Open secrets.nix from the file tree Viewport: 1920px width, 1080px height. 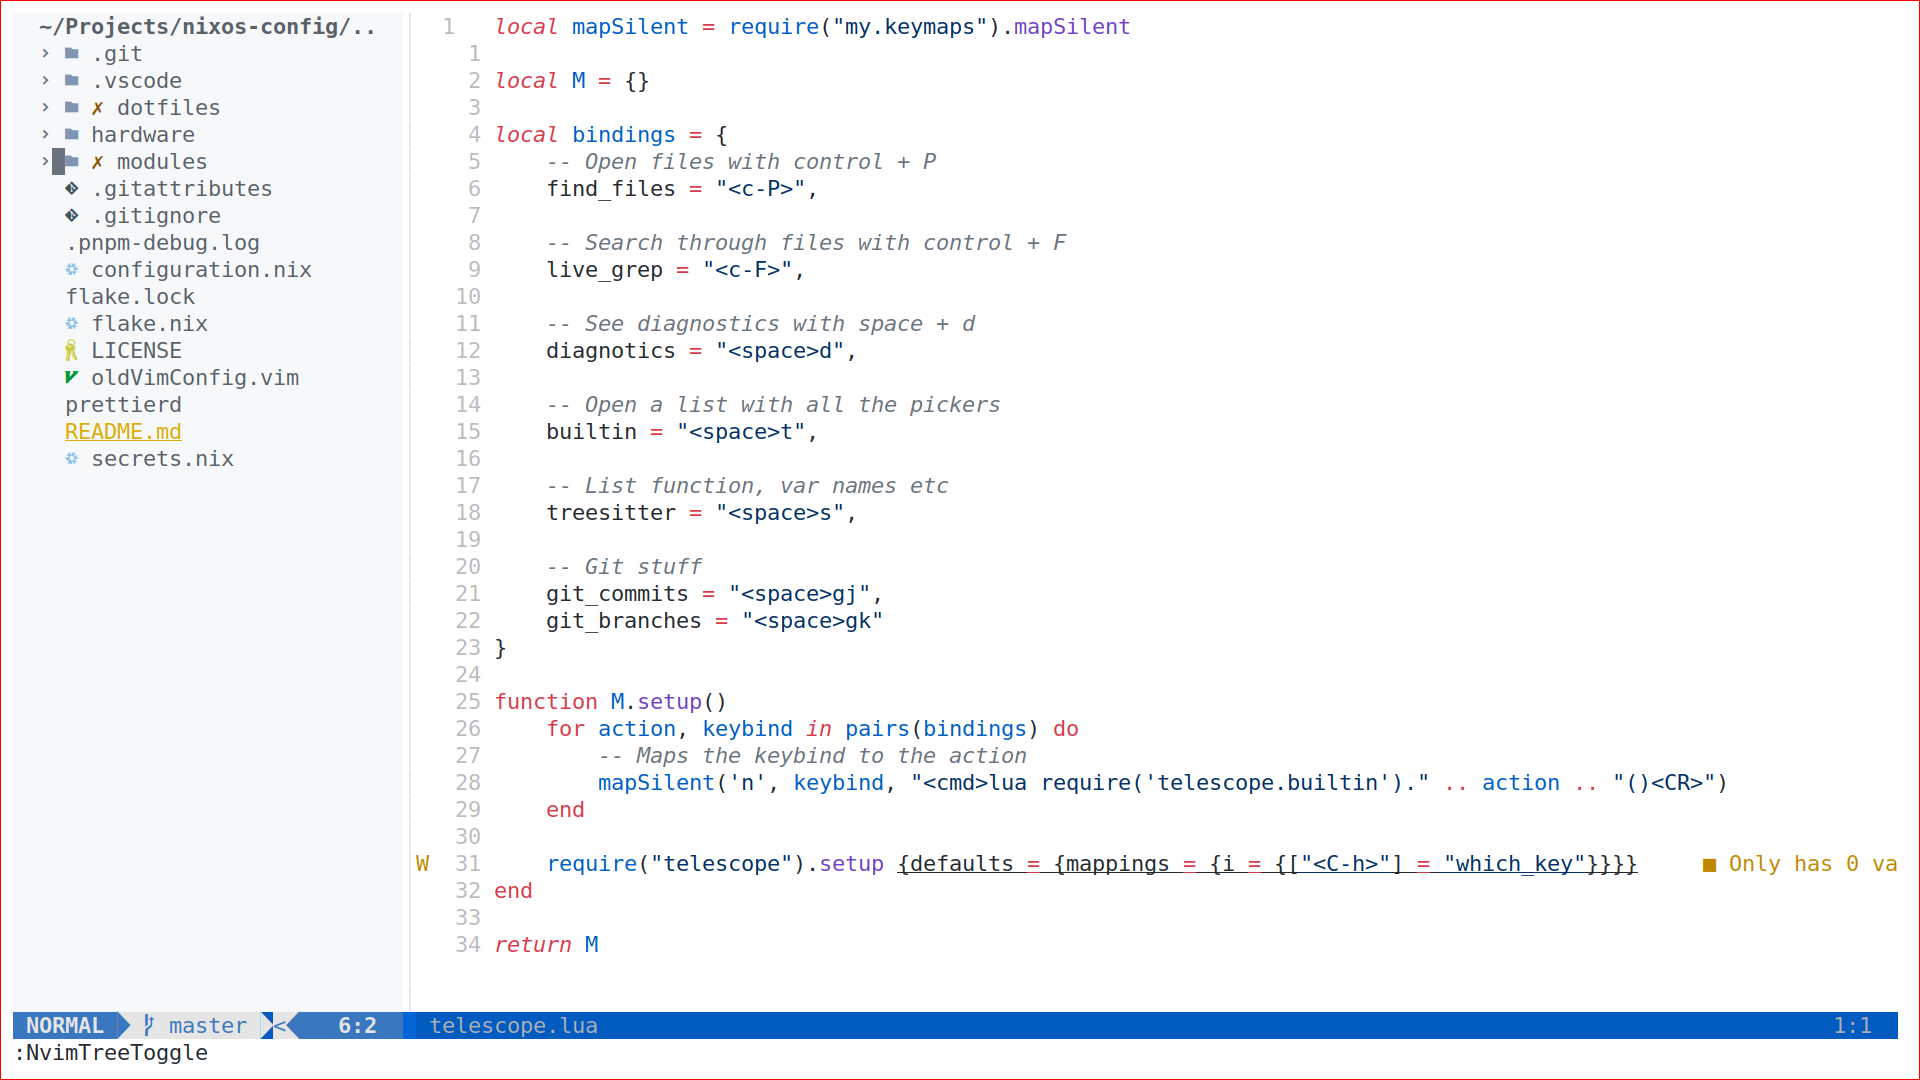162,458
